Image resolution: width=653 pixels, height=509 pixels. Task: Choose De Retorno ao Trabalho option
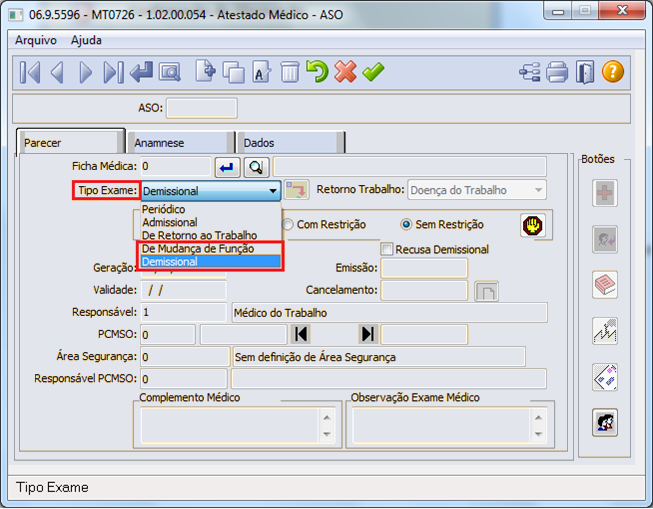pos(211,235)
